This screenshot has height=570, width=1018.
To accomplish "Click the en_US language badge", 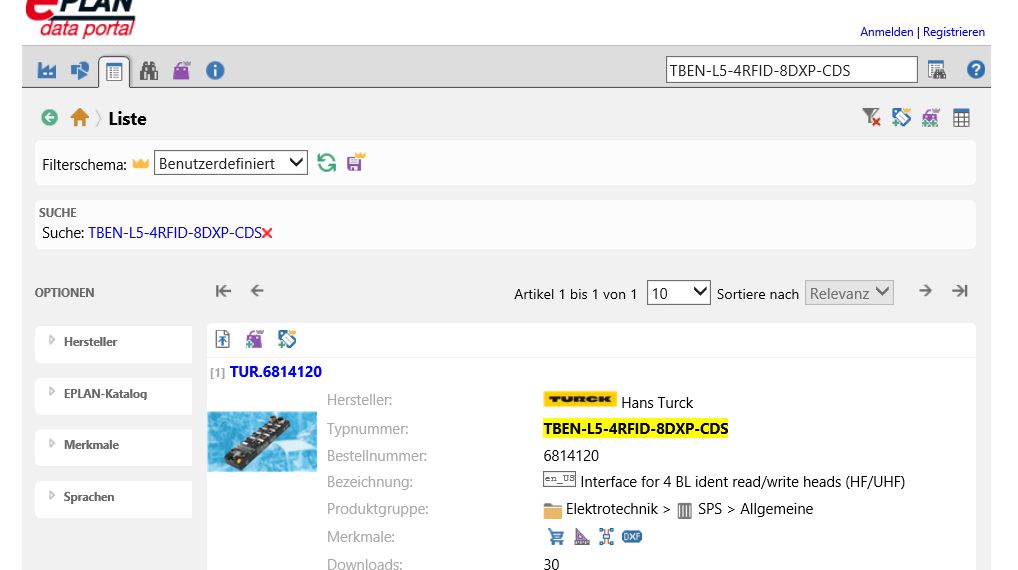I will [x=560, y=479].
